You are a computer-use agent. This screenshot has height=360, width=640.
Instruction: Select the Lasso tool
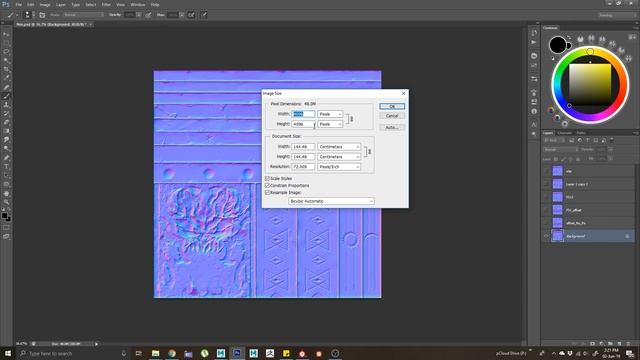point(6,51)
